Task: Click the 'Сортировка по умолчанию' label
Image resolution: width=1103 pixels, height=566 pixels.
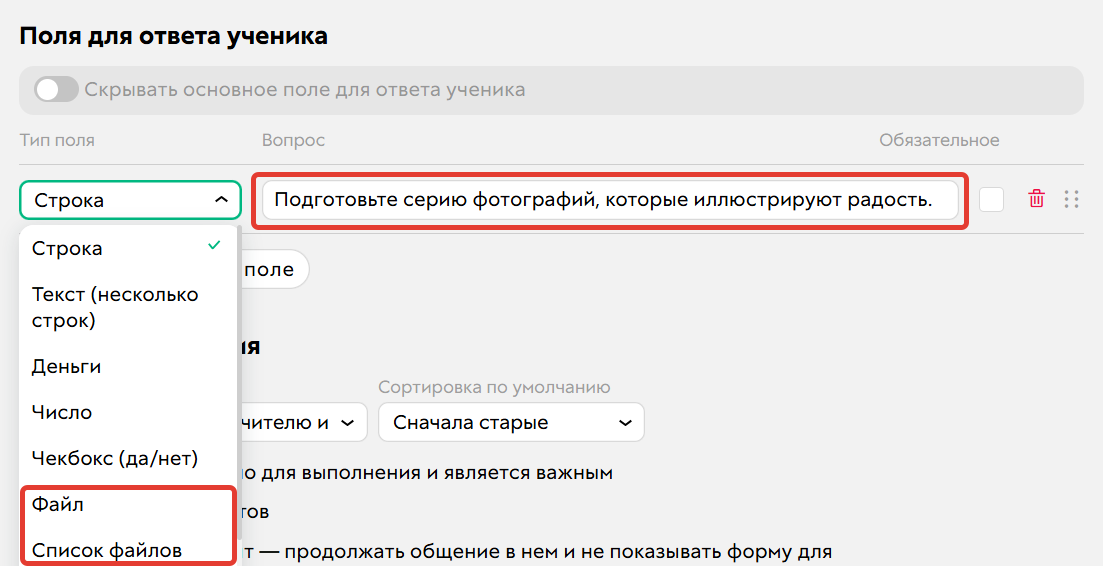Action: pyautogui.click(x=494, y=387)
